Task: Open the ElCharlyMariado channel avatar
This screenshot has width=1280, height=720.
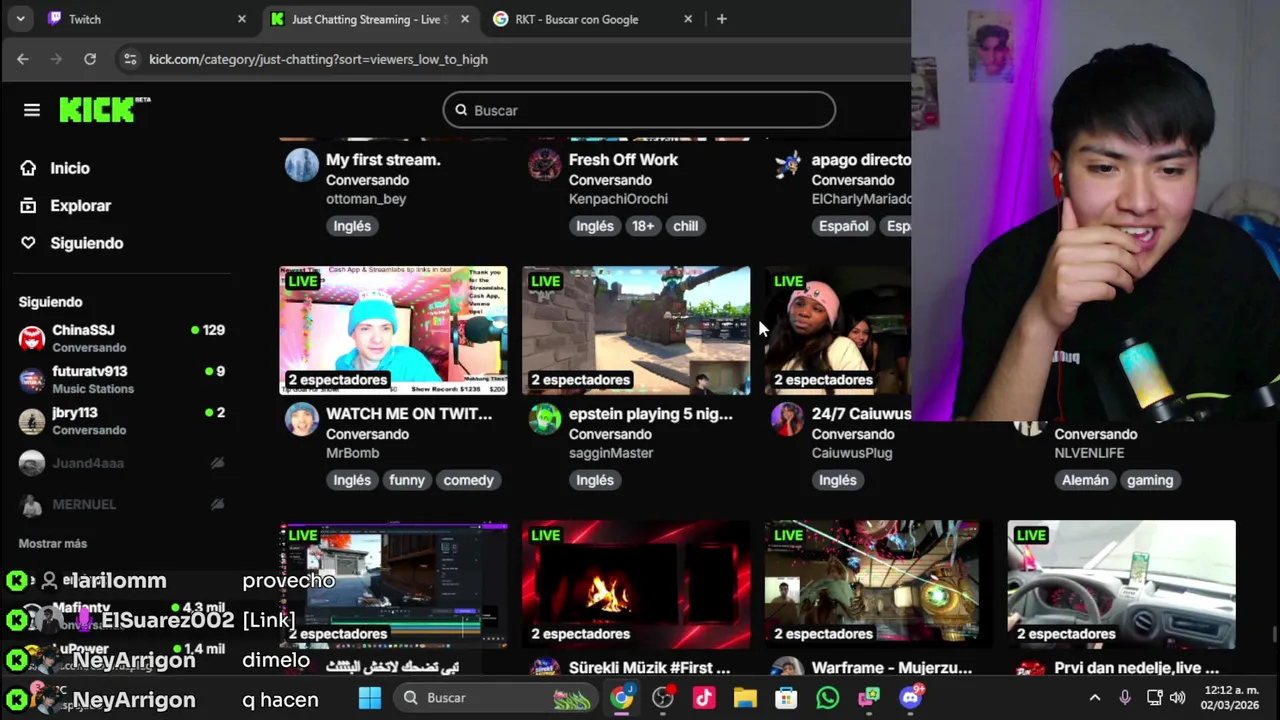Action: tap(787, 165)
